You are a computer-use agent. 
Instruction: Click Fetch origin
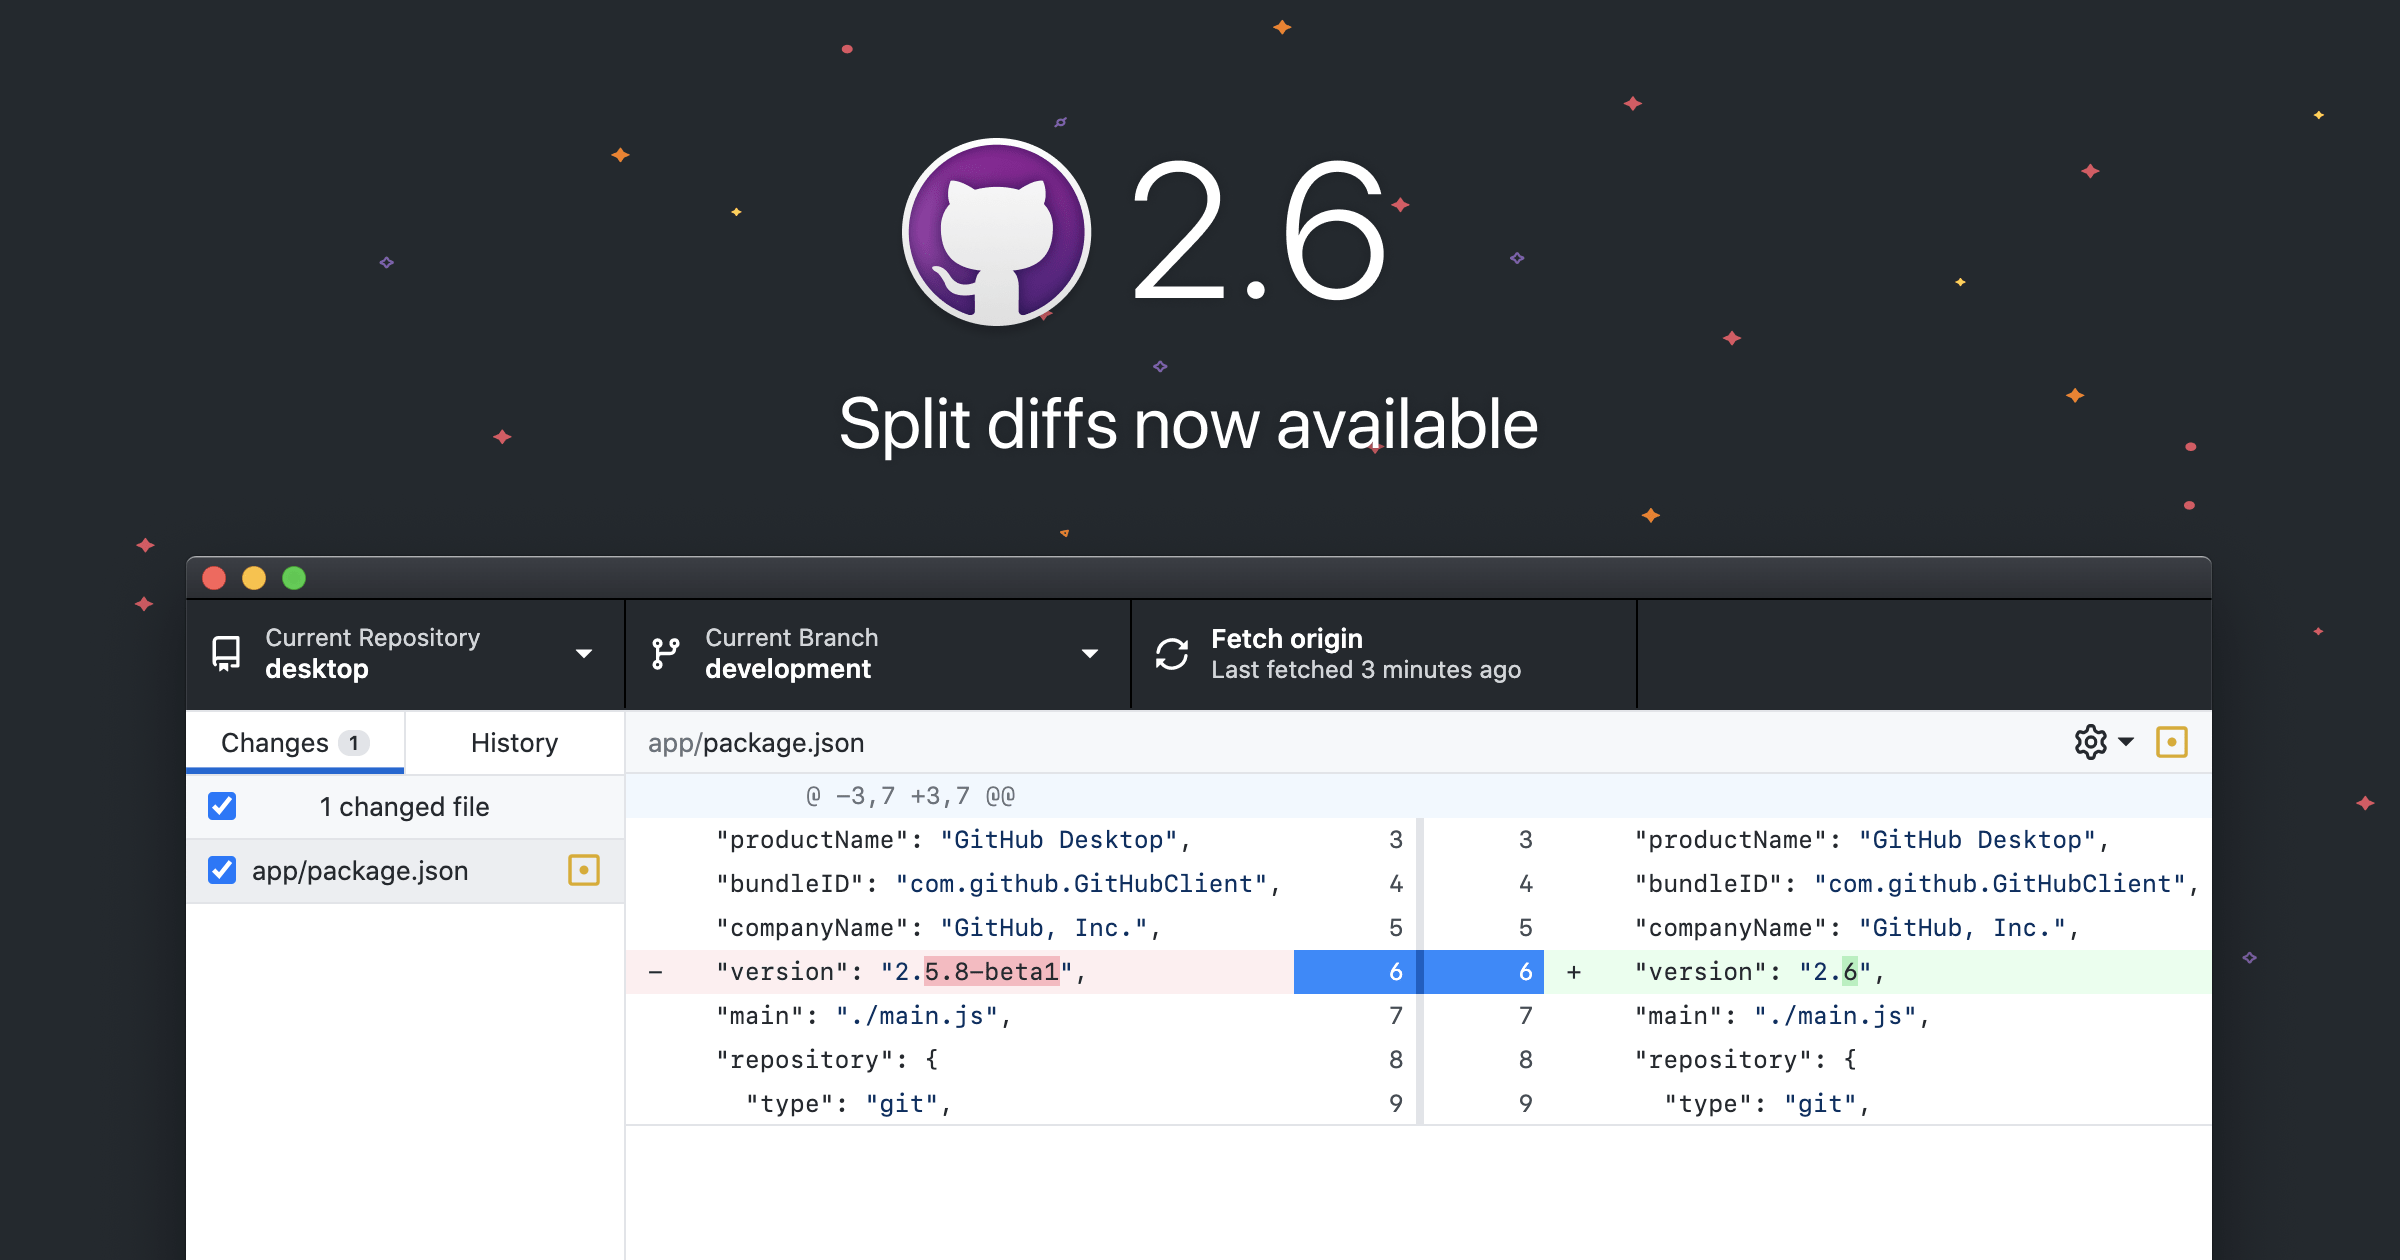click(x=1286, y=638)
